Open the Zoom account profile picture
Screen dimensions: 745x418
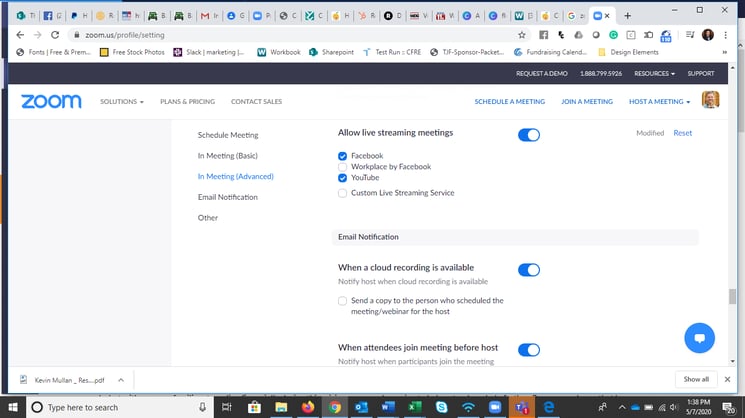710,100
